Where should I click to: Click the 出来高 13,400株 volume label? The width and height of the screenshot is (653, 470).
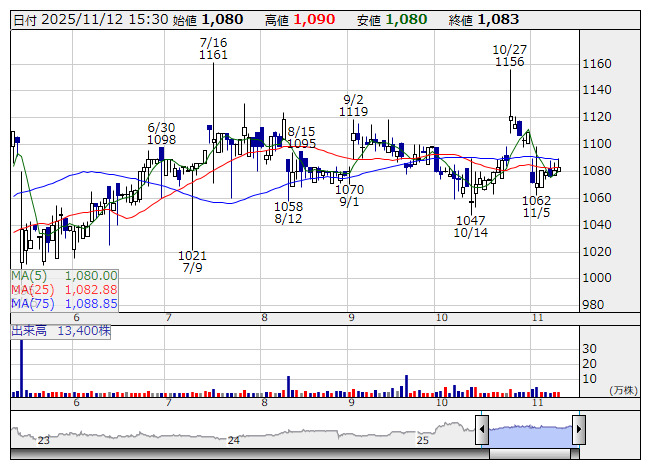[61, 331]
